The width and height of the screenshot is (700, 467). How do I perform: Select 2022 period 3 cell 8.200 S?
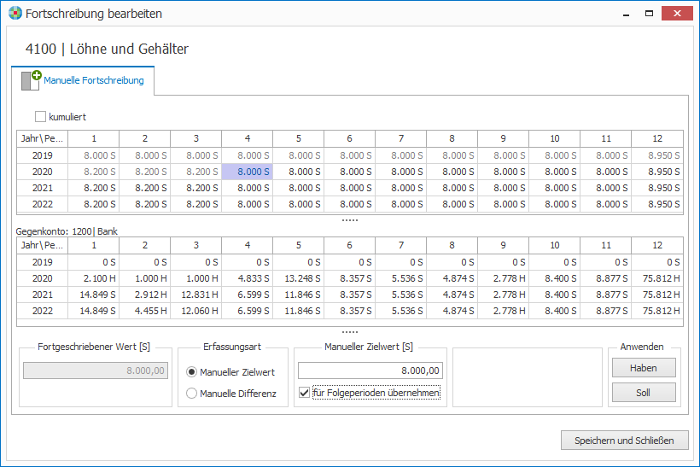pos(196,204)
